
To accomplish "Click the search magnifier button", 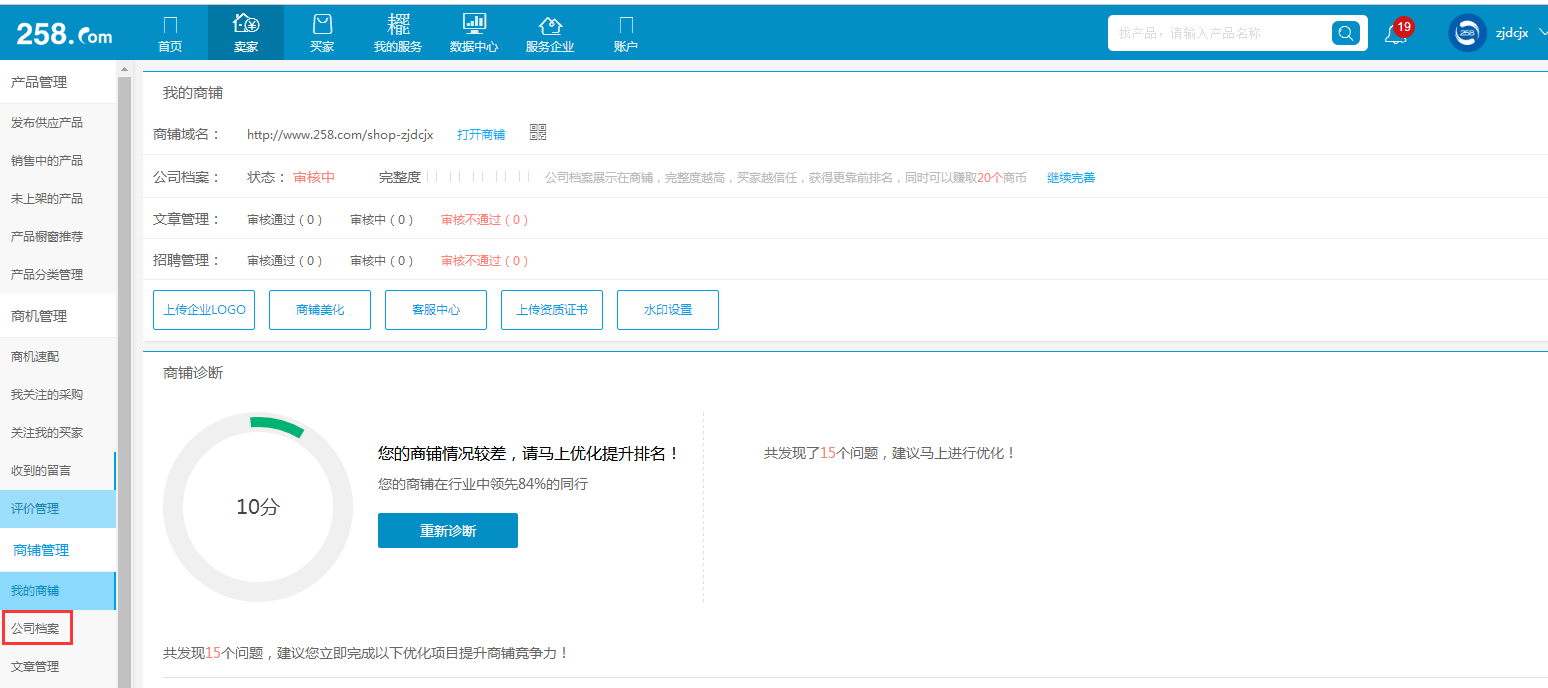I will (x=1346, y=33).
